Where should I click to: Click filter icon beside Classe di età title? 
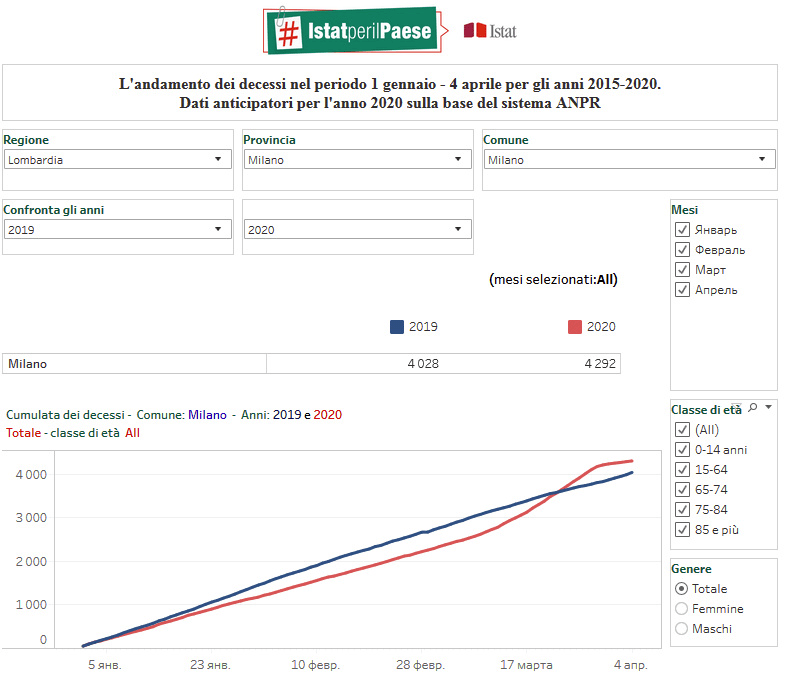(x=738, y=408)
